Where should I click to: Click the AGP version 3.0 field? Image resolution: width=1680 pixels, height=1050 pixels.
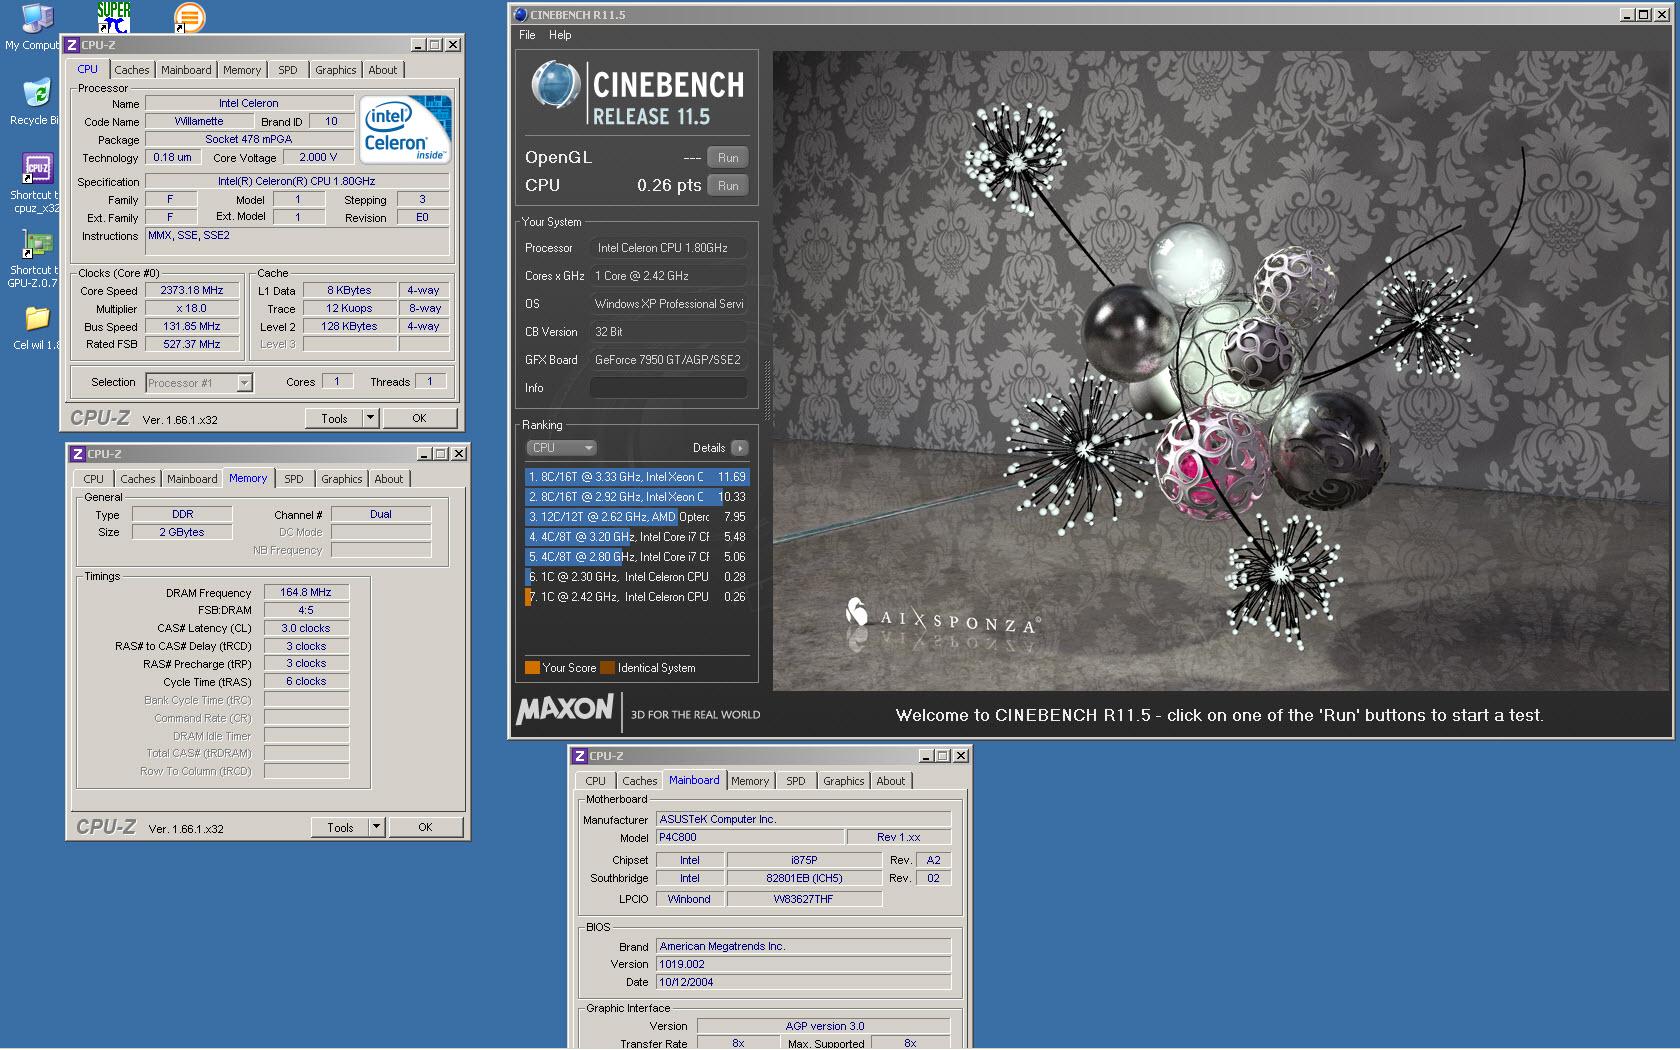click(824, 1026)
